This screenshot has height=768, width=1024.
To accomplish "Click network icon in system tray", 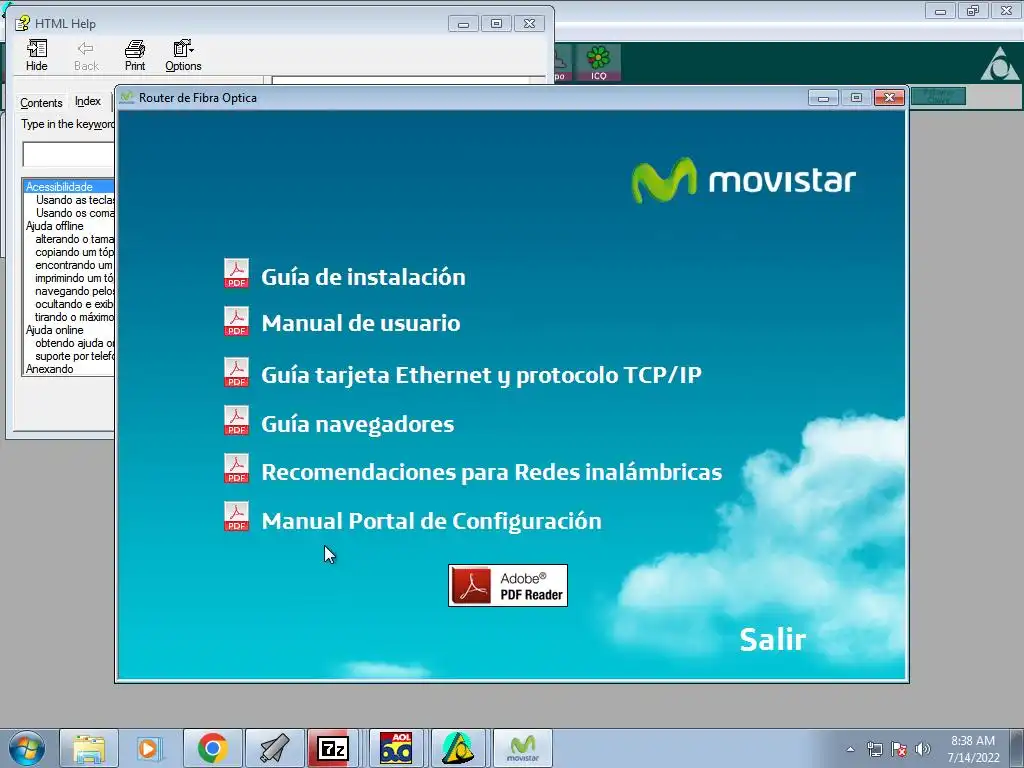I will [x=874, y=749].
